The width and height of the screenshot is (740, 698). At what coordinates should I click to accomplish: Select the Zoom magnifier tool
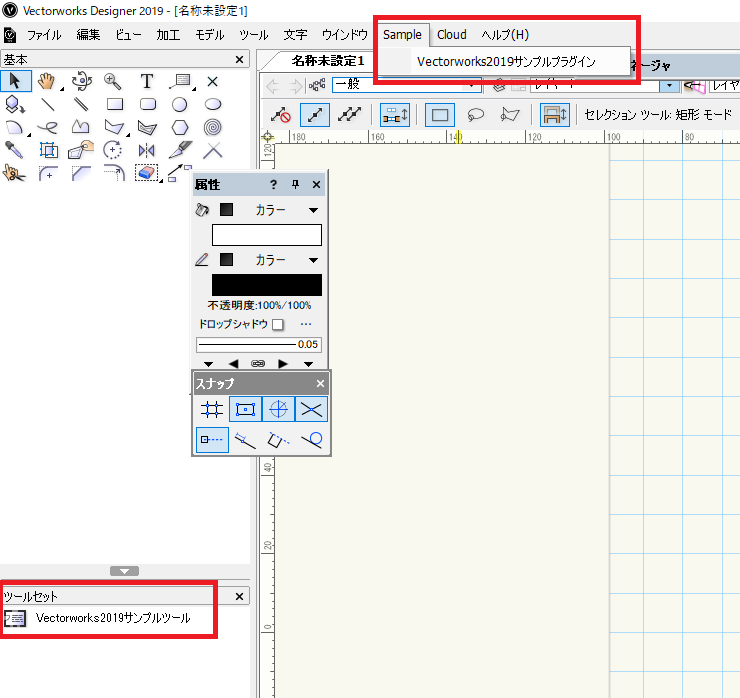[113, 81]
